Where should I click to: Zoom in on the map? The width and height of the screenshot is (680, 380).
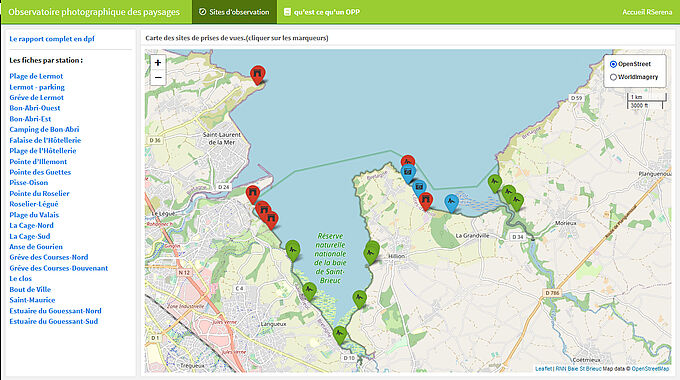[158, 62]
